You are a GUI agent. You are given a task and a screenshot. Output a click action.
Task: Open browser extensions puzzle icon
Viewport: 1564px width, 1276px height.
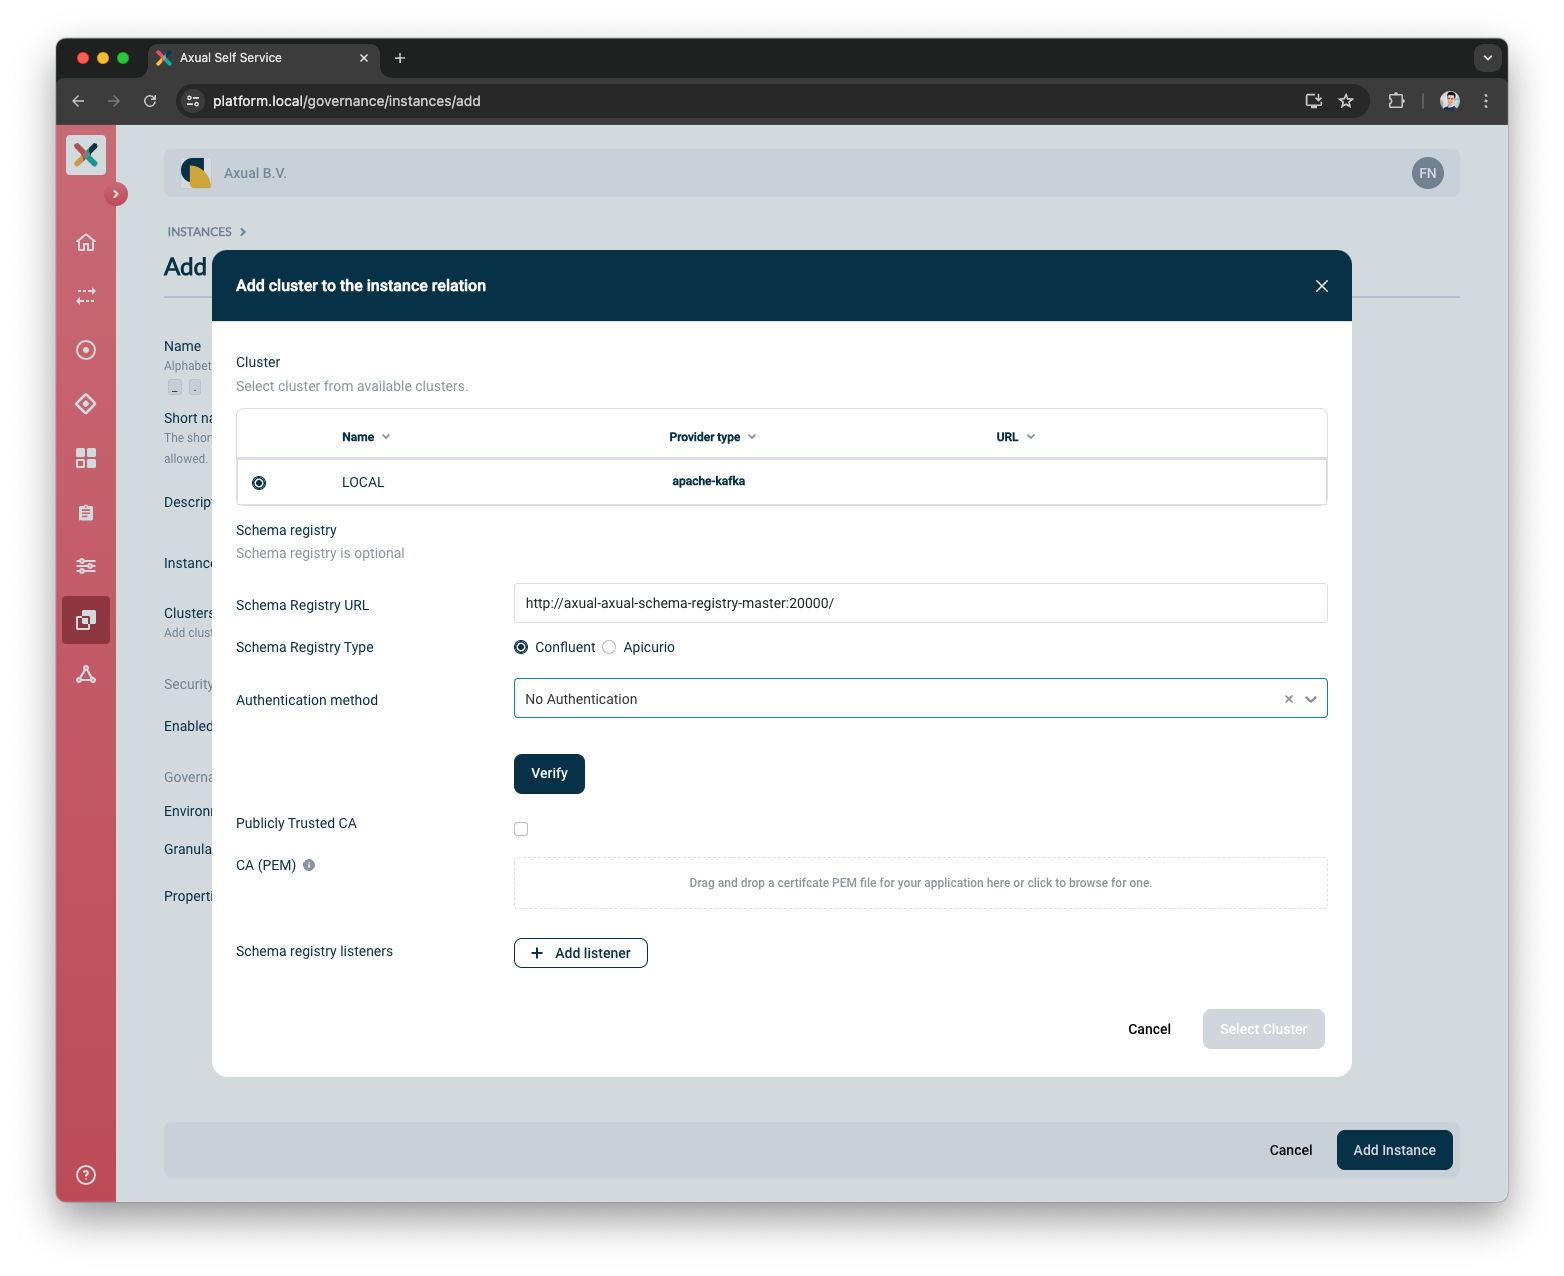pos(1397,101)
